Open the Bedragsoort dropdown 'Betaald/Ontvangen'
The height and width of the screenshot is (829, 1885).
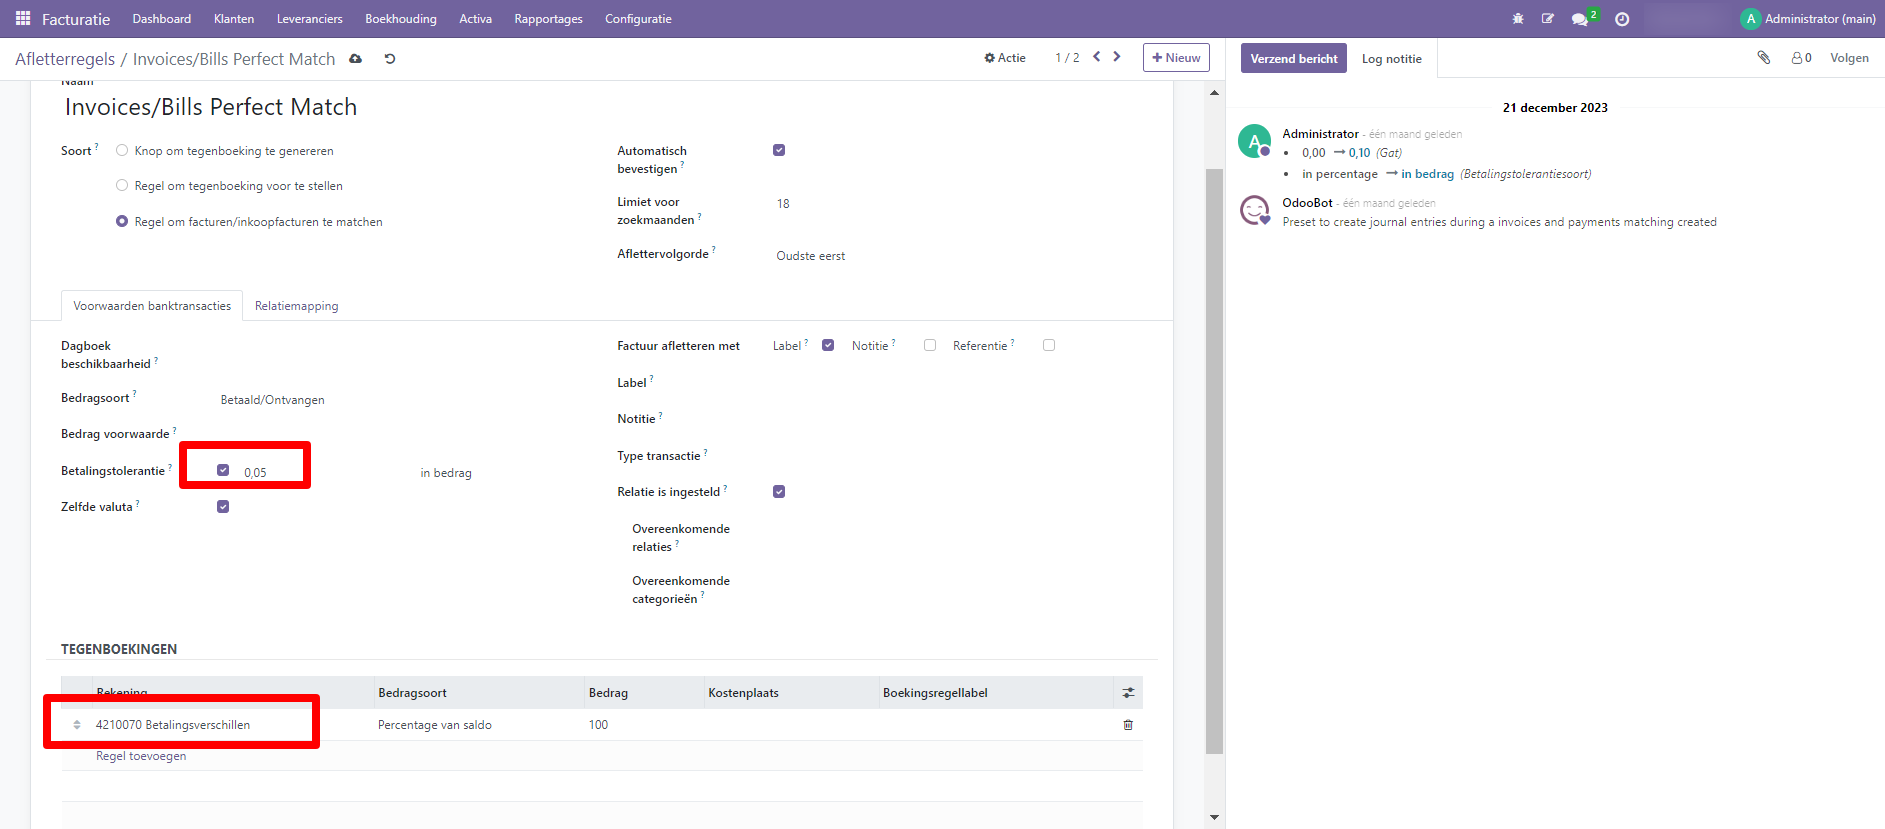point(272,400)
